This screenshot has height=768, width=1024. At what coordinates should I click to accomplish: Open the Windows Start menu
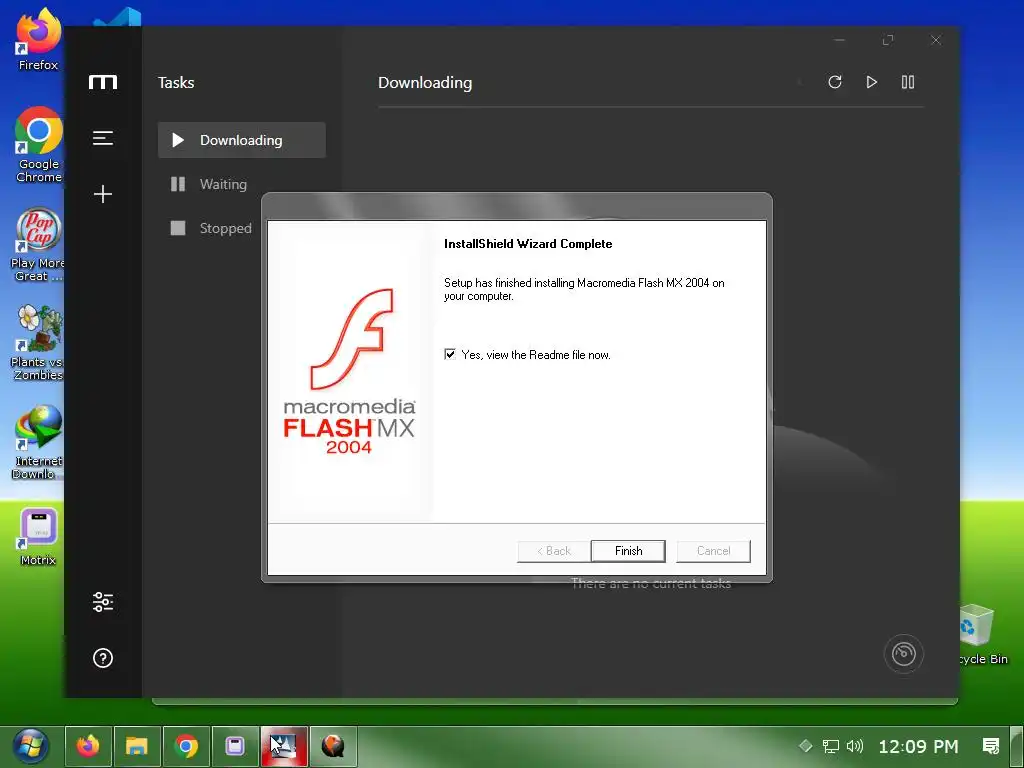pos(31,746)
